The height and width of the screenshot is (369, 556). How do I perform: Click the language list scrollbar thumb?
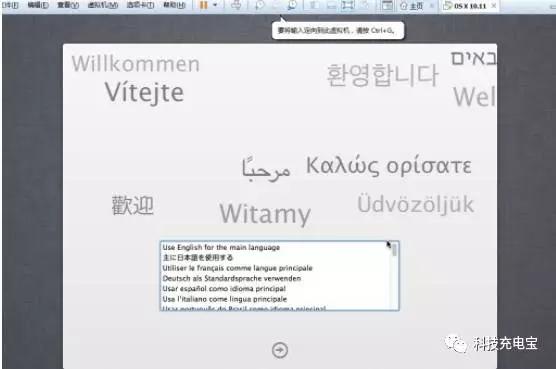click(394, 250)
